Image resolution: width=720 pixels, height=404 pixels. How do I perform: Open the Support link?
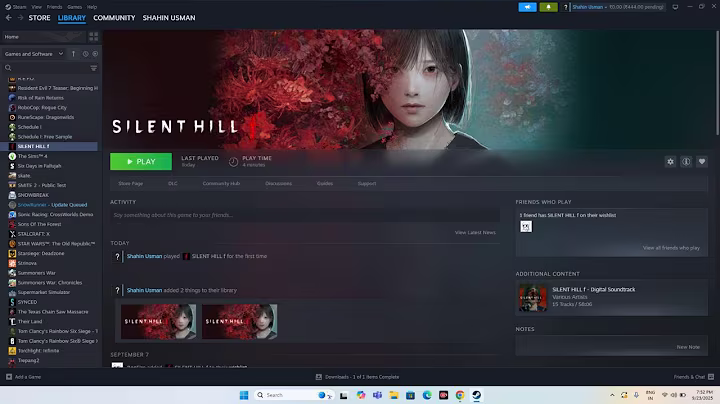(367, 183)
